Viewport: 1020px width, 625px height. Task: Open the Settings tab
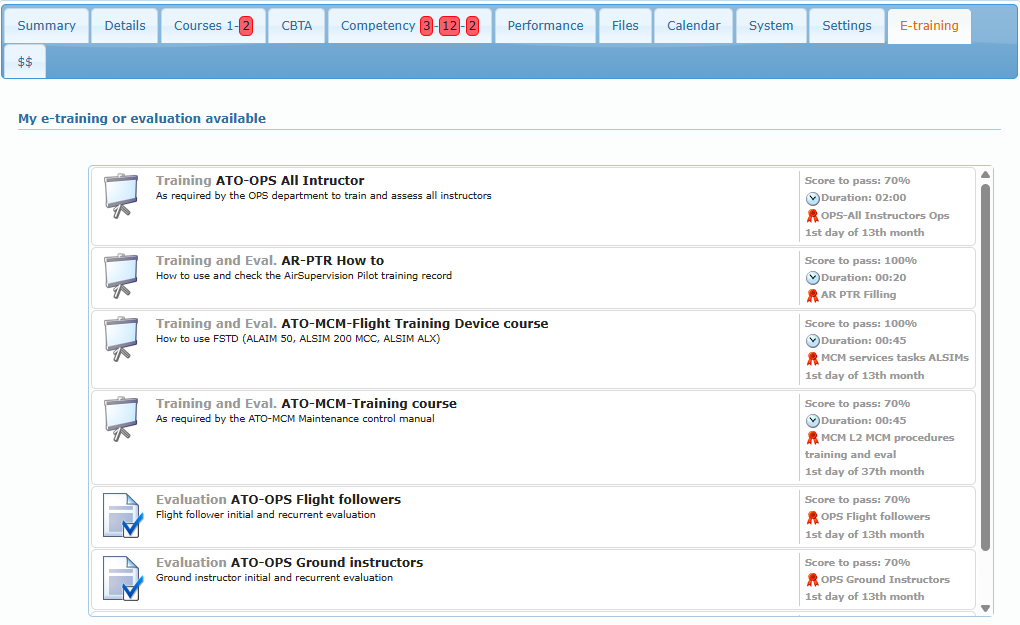tap(846, 26)
